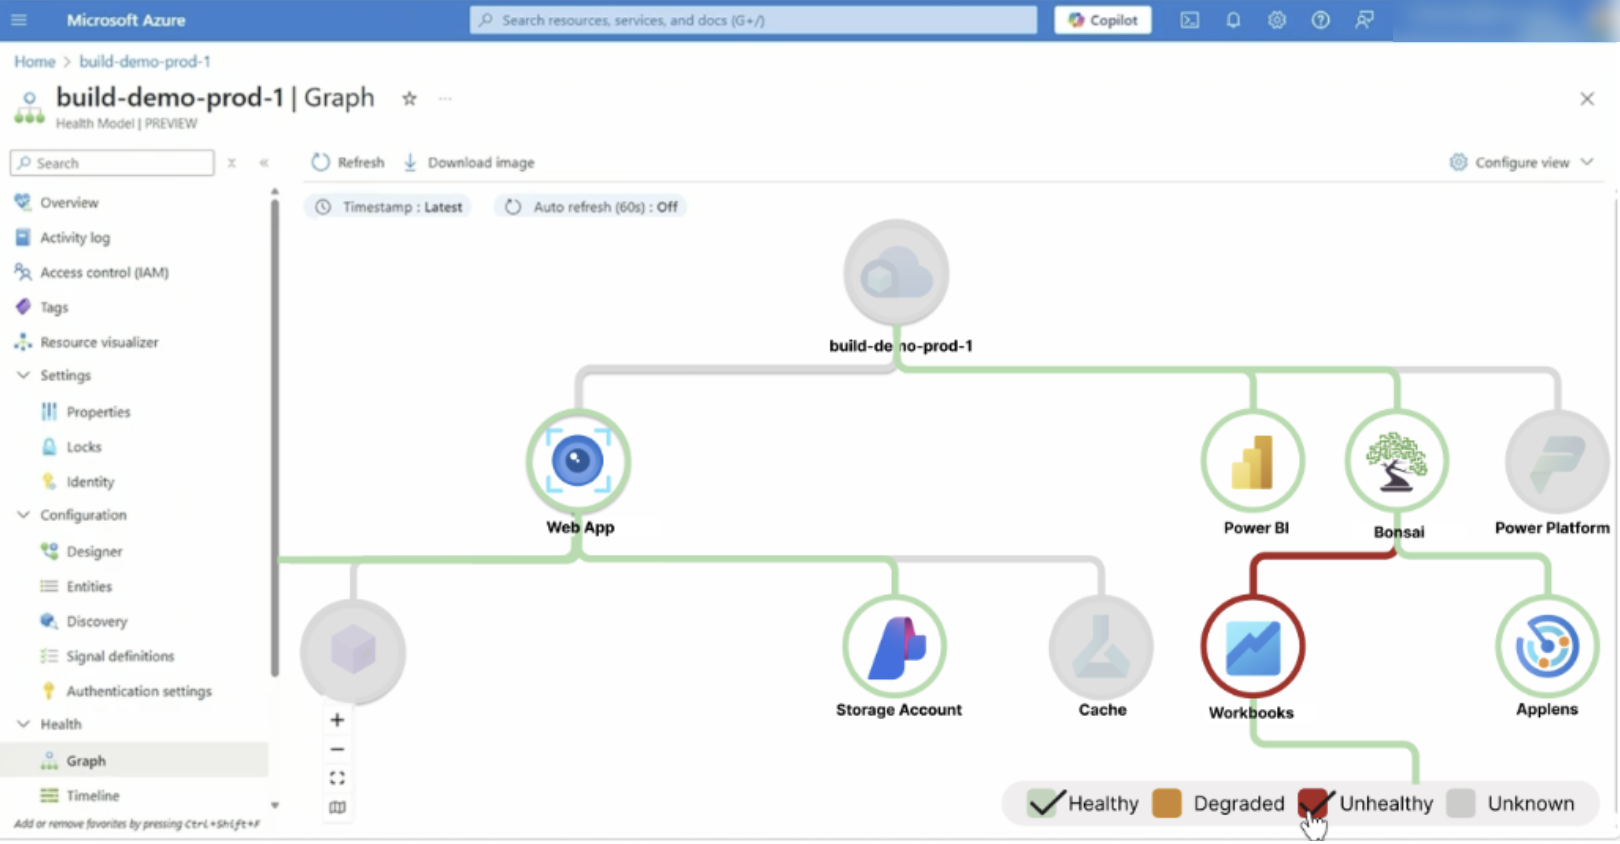Collapse the left navigation pane
Screen dimensions: 1620x844
point(264,163)
